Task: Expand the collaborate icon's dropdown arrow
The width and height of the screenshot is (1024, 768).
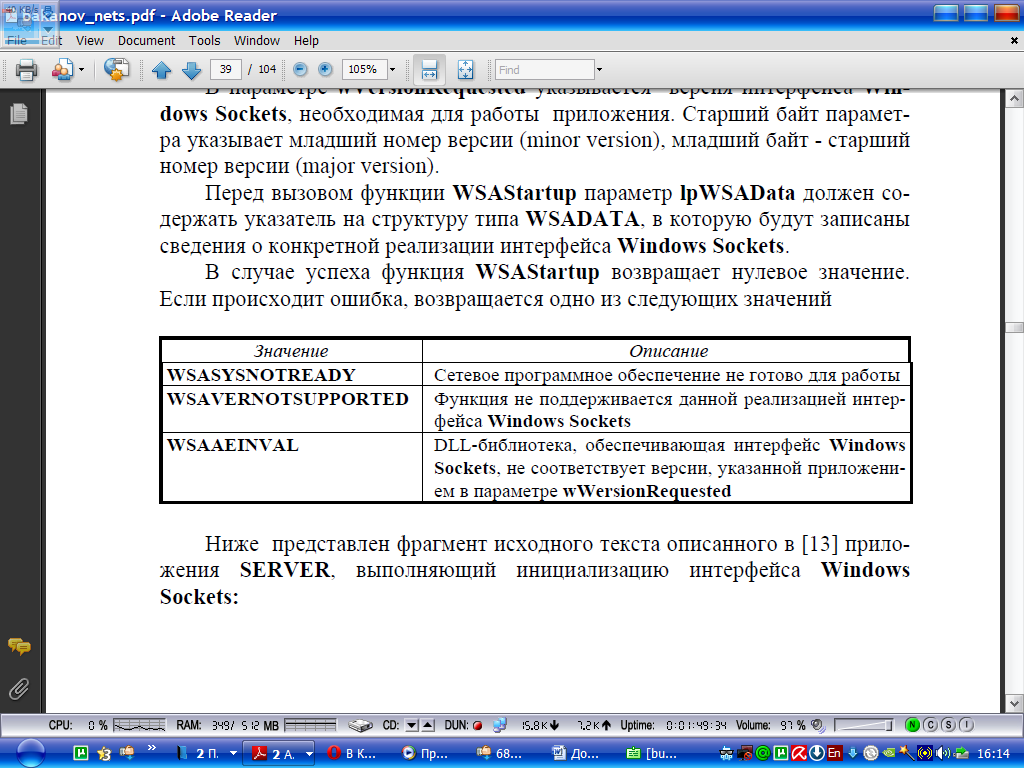Action: coord(82,69)
